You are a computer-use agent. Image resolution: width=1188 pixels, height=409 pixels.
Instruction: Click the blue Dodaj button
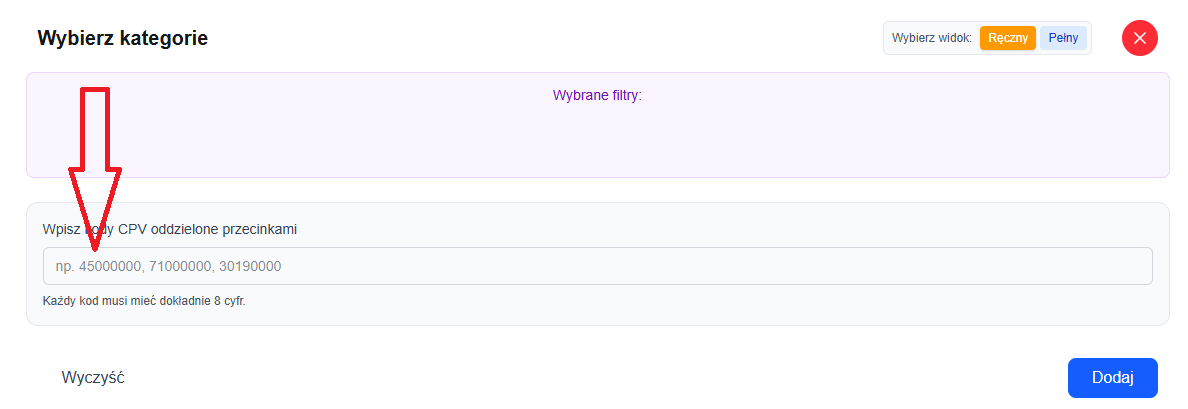(1112, 378)
